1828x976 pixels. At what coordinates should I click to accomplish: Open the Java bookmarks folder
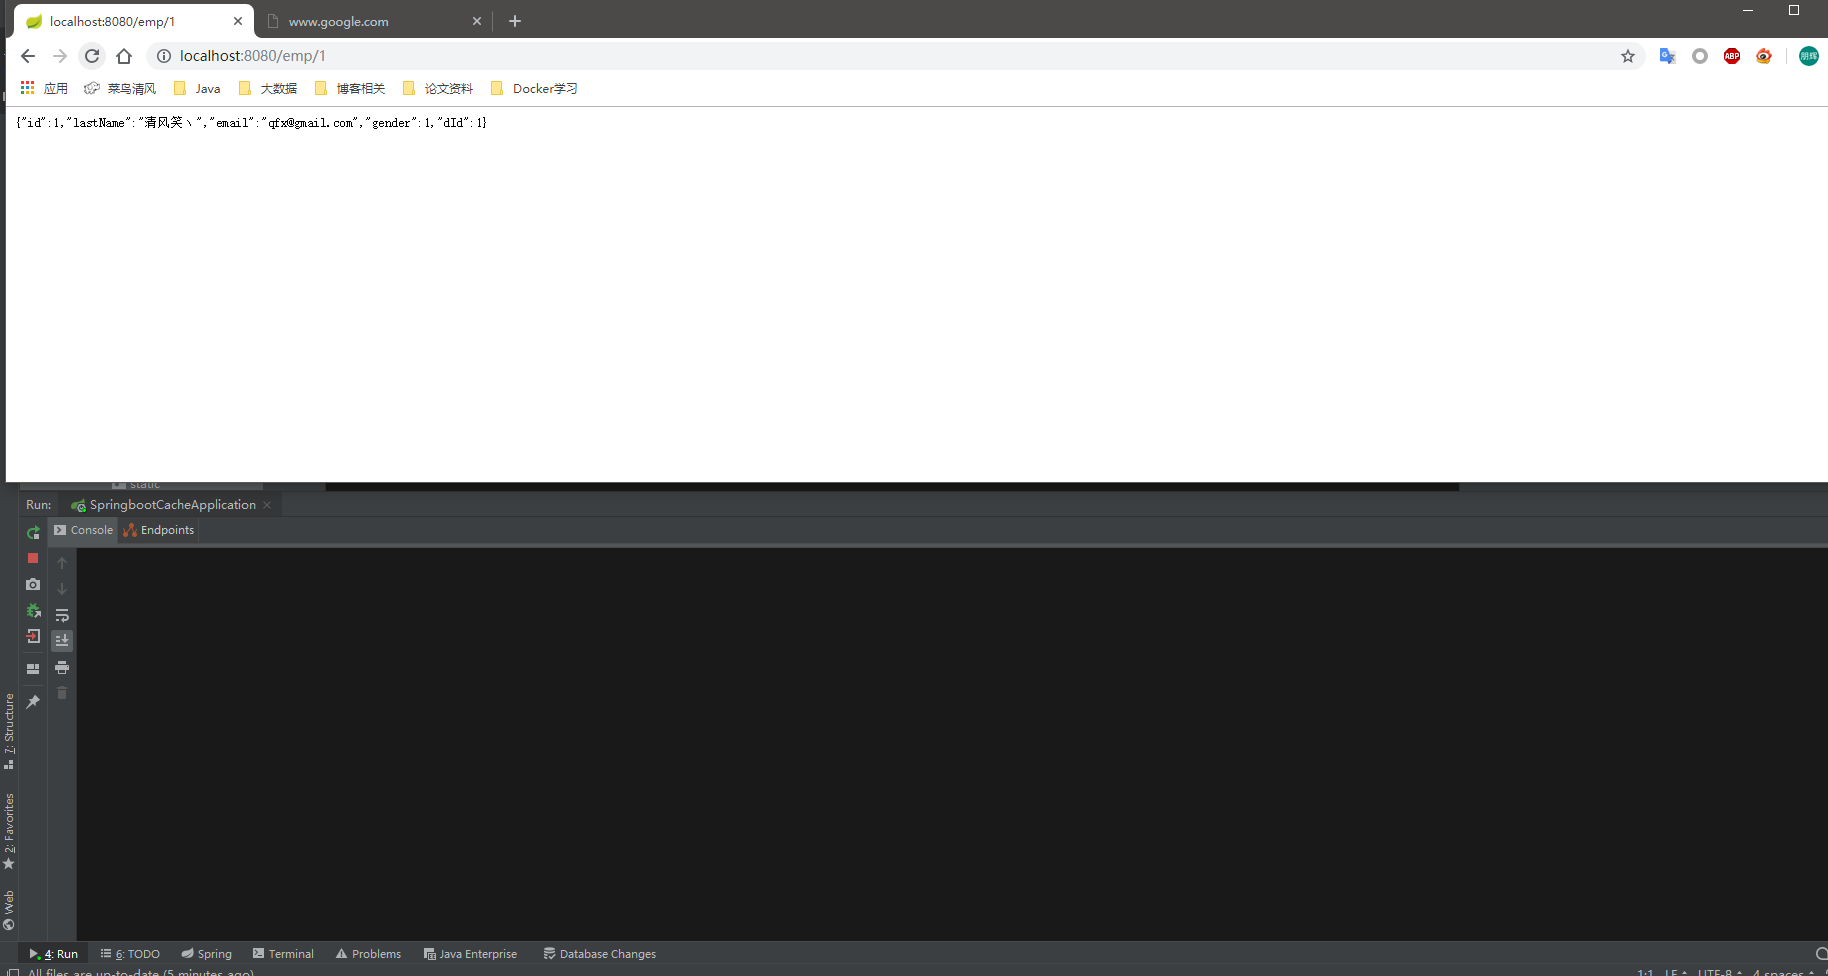[x=197, y=88]
